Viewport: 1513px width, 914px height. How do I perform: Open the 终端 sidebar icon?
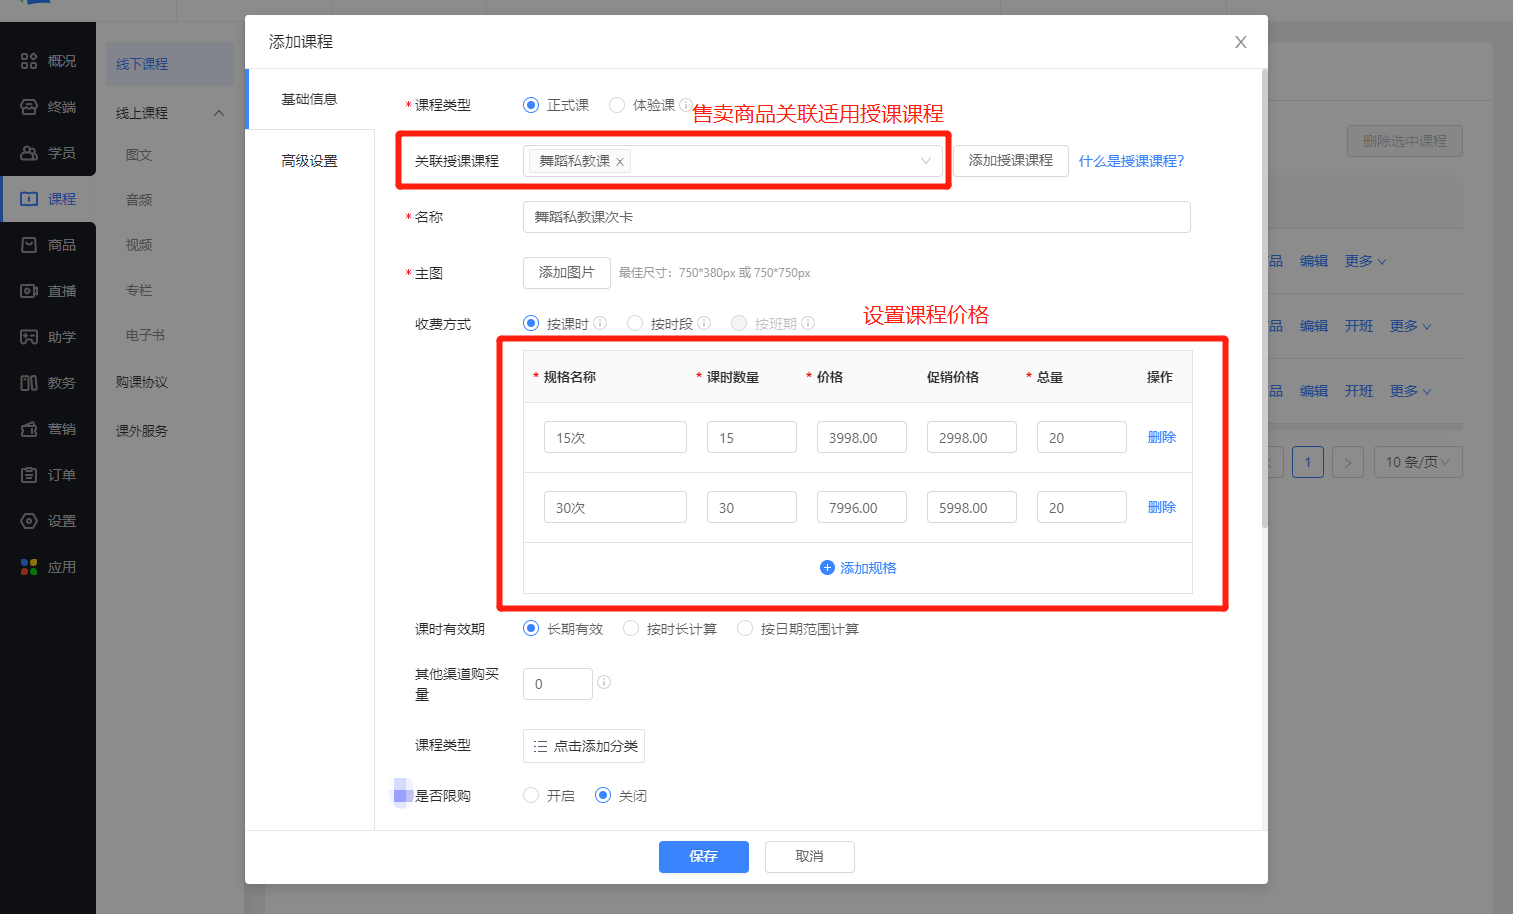(x=29, y=107)
